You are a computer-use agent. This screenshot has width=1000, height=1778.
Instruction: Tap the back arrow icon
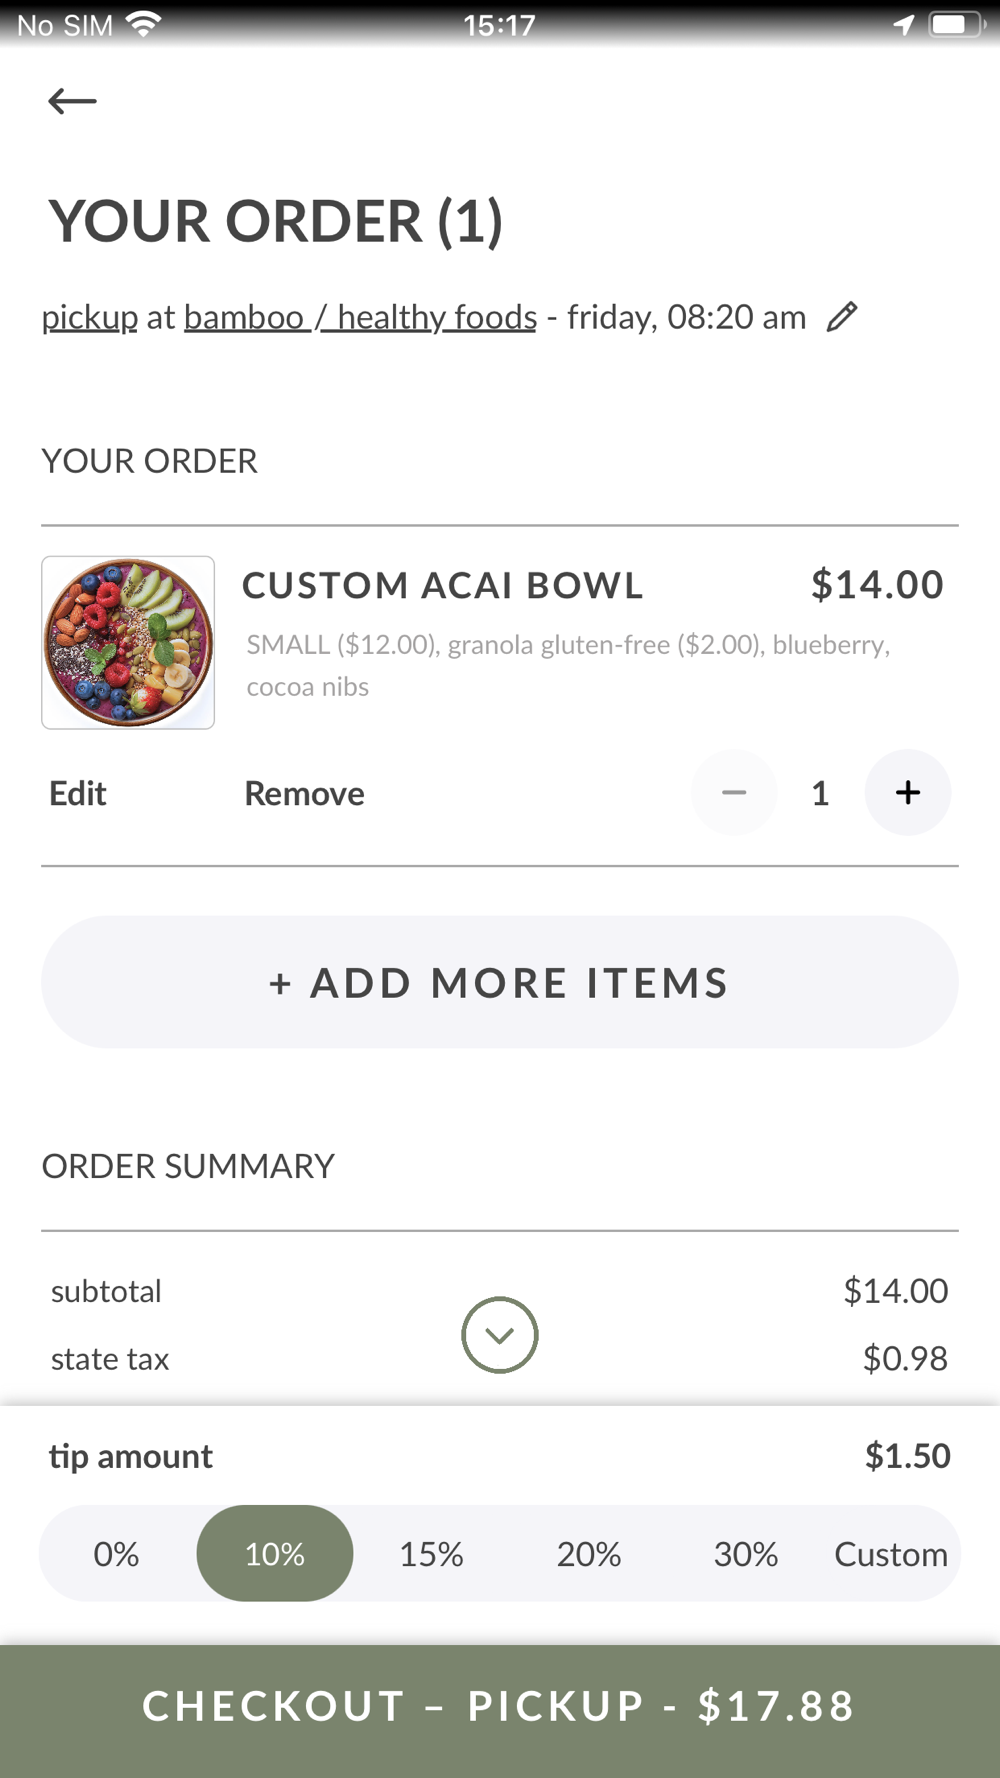click(x=72, y=101)
